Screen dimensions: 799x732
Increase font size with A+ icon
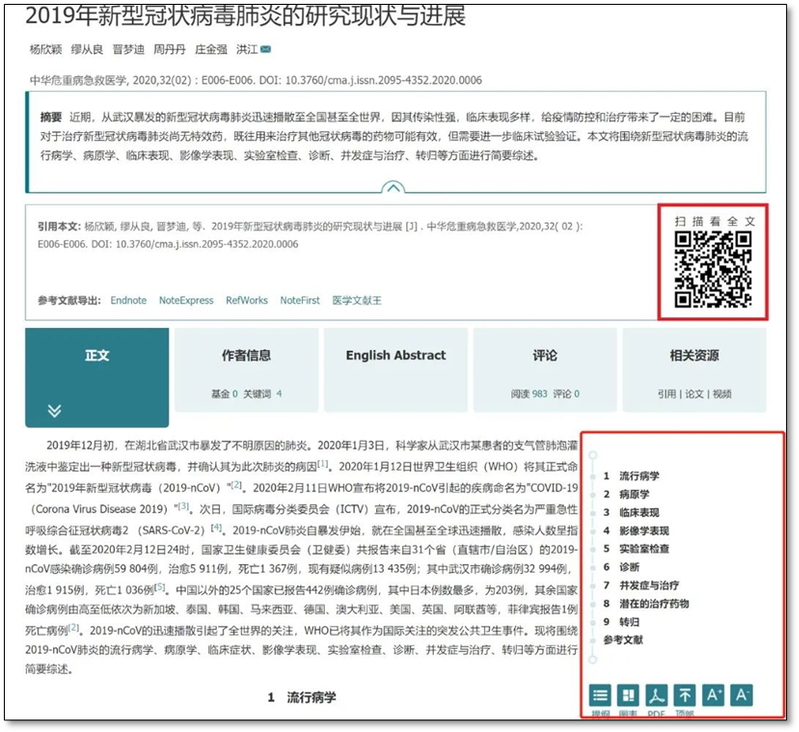[x=714, y=695]
